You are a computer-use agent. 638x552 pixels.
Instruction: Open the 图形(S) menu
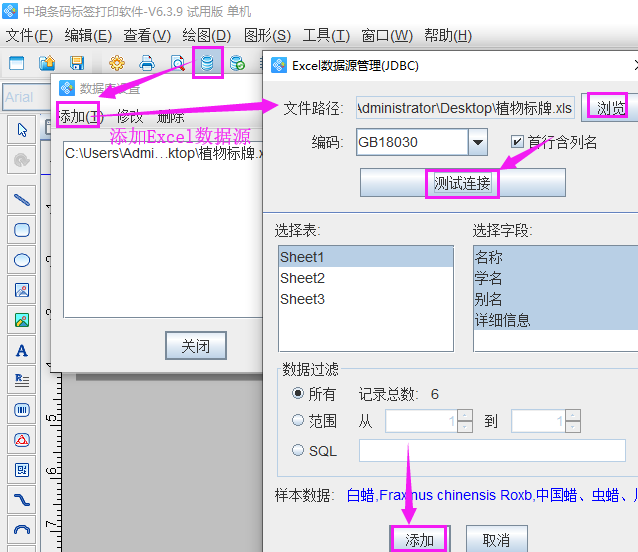point(267,35)
